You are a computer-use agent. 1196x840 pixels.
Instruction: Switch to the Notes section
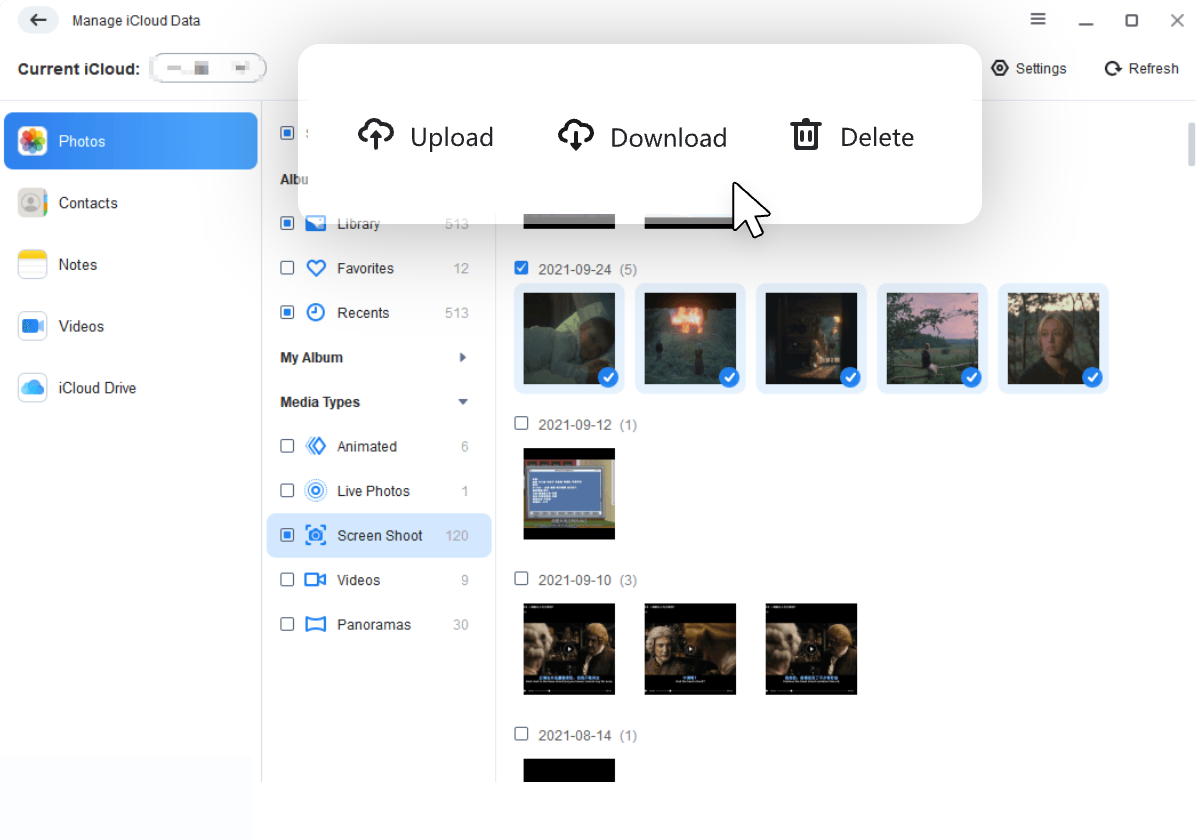[77, 265]
